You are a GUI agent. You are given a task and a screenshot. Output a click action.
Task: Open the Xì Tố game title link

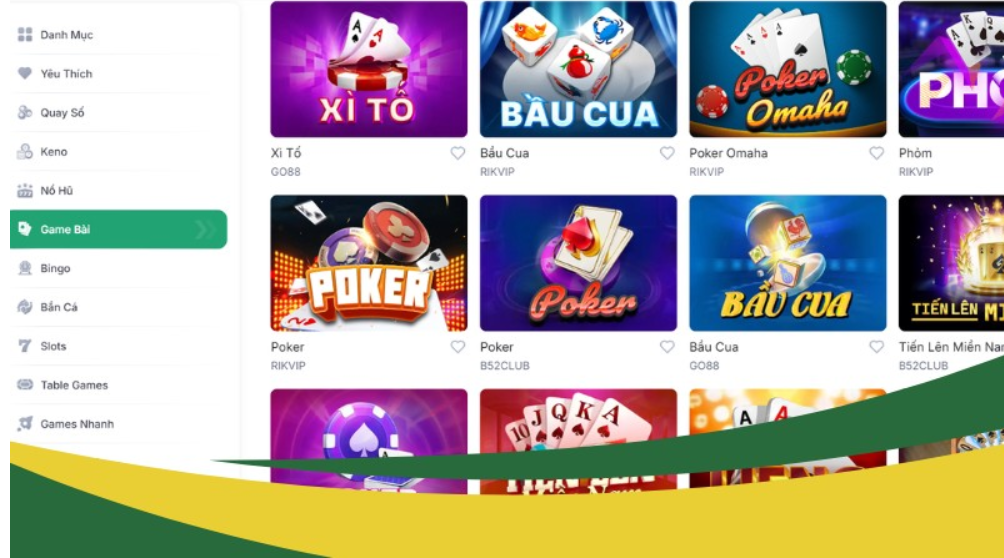click(286, 153)
